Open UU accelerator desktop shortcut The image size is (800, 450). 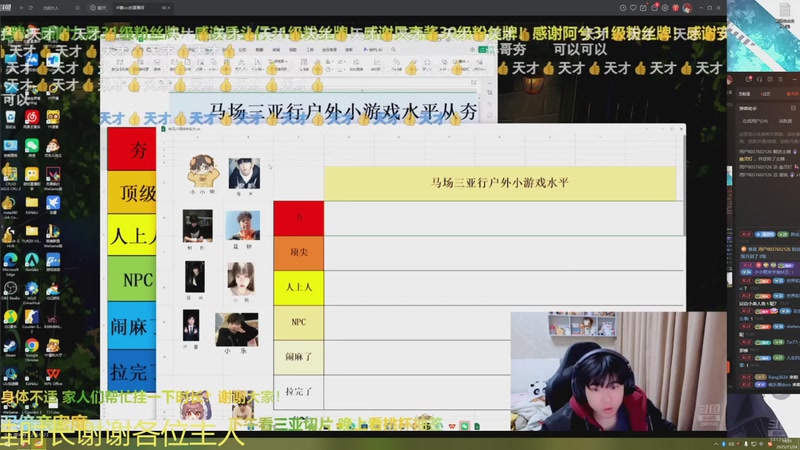(x=10, y=375)
